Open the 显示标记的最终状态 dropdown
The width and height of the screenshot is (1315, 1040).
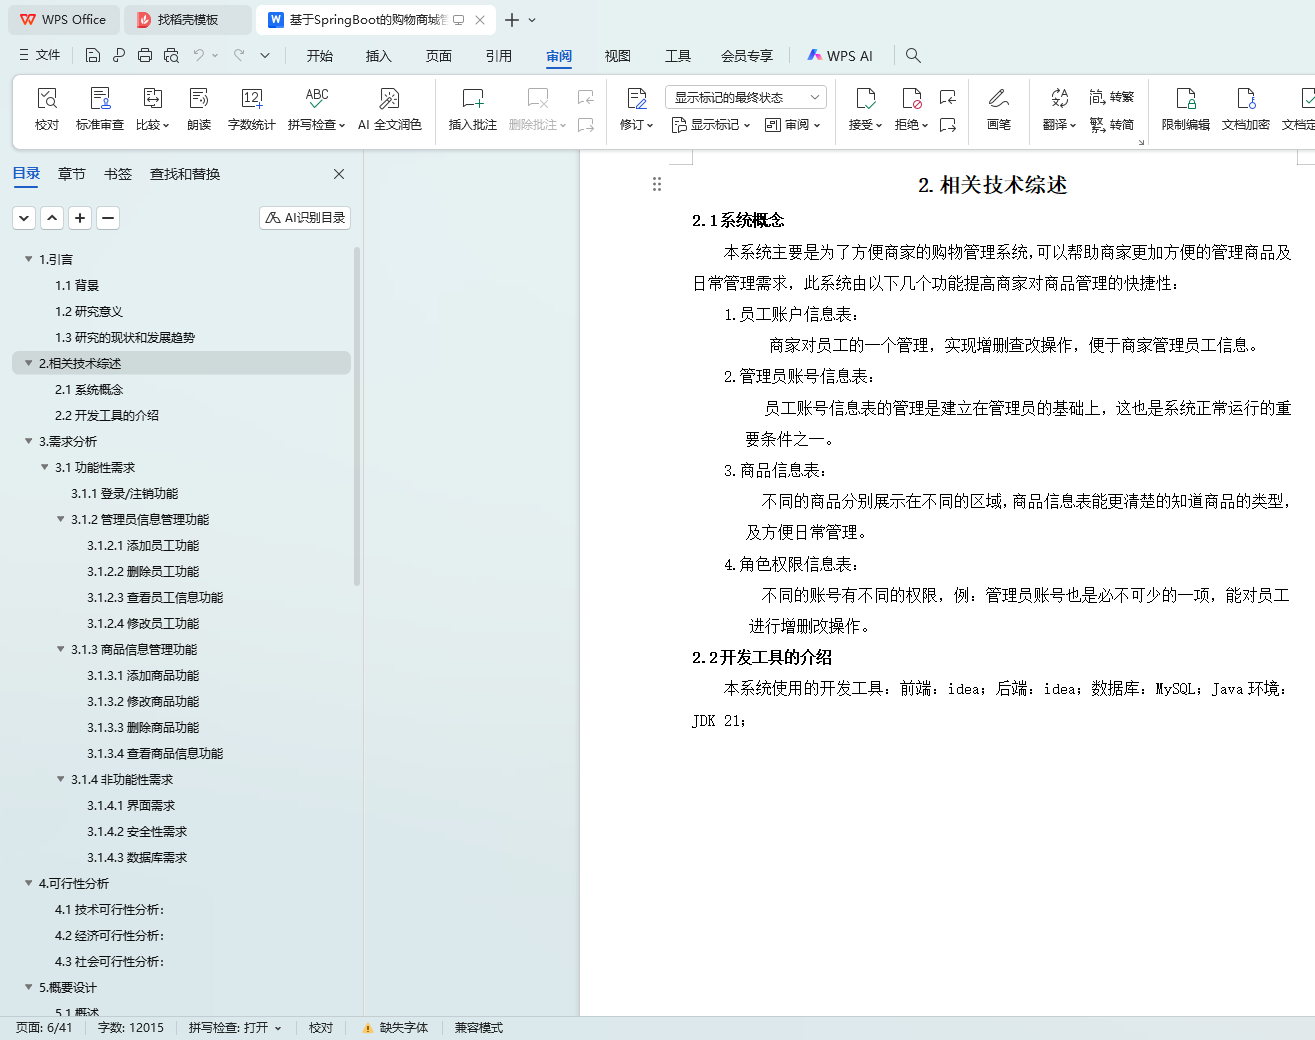pyautogui.click(x=745, y=97)
